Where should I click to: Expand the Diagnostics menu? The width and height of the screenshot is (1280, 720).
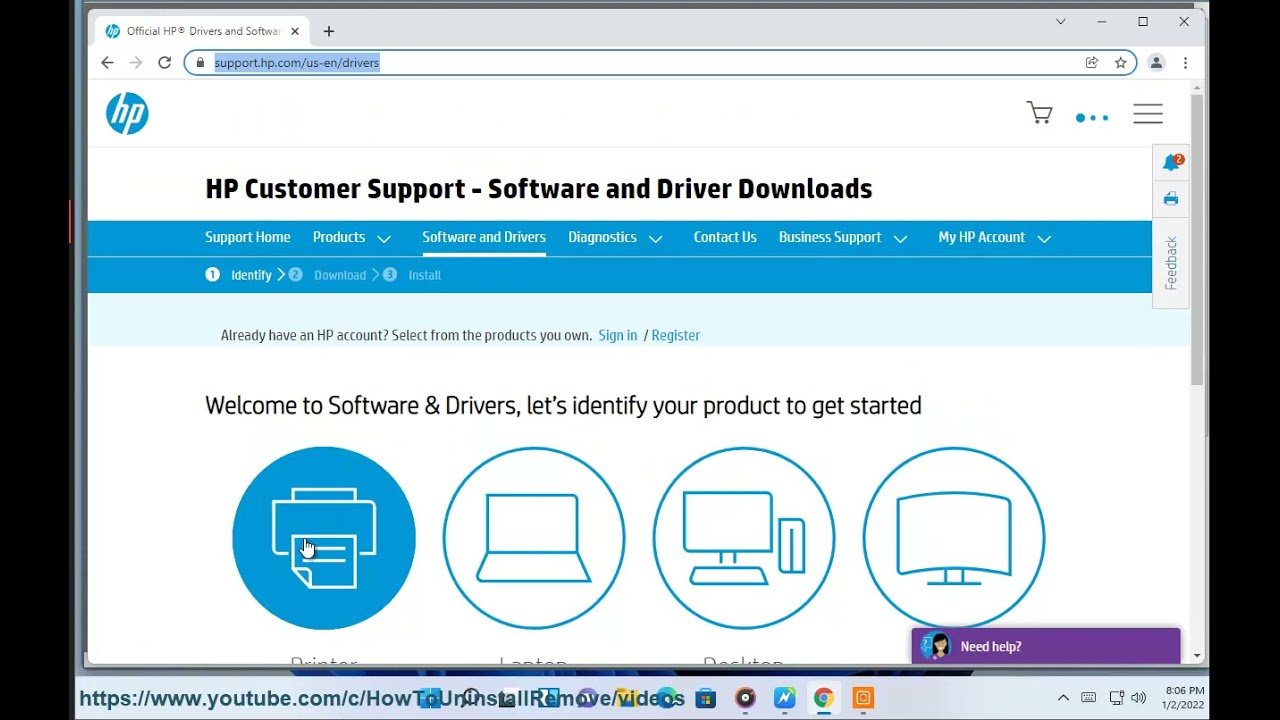[x=615, y=238]
